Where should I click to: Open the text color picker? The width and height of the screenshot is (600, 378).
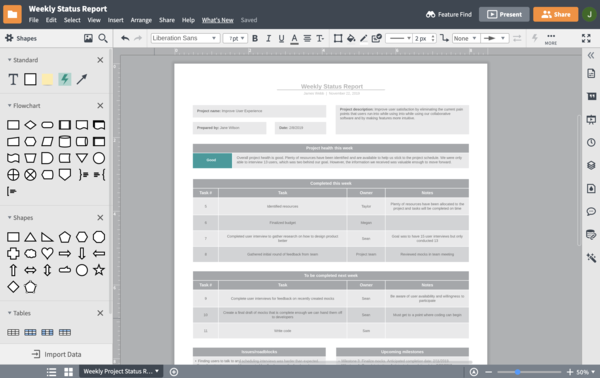[294, 39]
